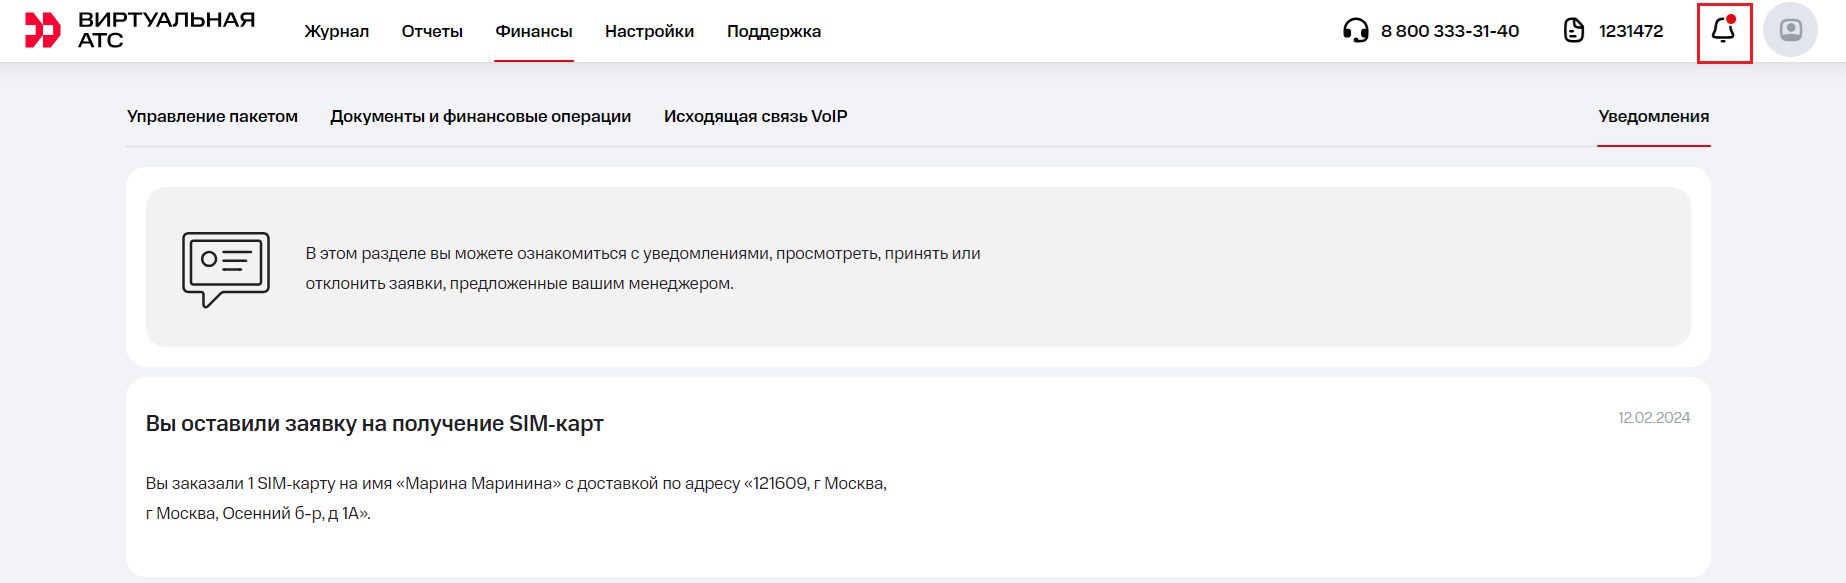The height and width of the screenshot is (583, 1846).
Task: Click the ВИРТУАЛЬНАЯ АТС logo text
Action: [166, 30]
